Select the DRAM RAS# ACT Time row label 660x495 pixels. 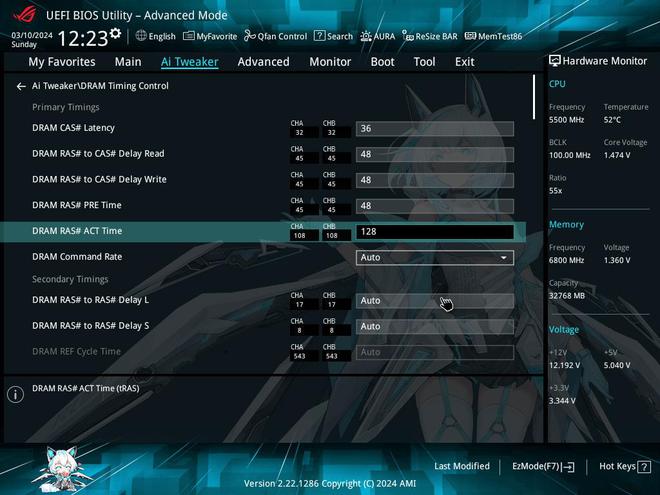point(77,231)
